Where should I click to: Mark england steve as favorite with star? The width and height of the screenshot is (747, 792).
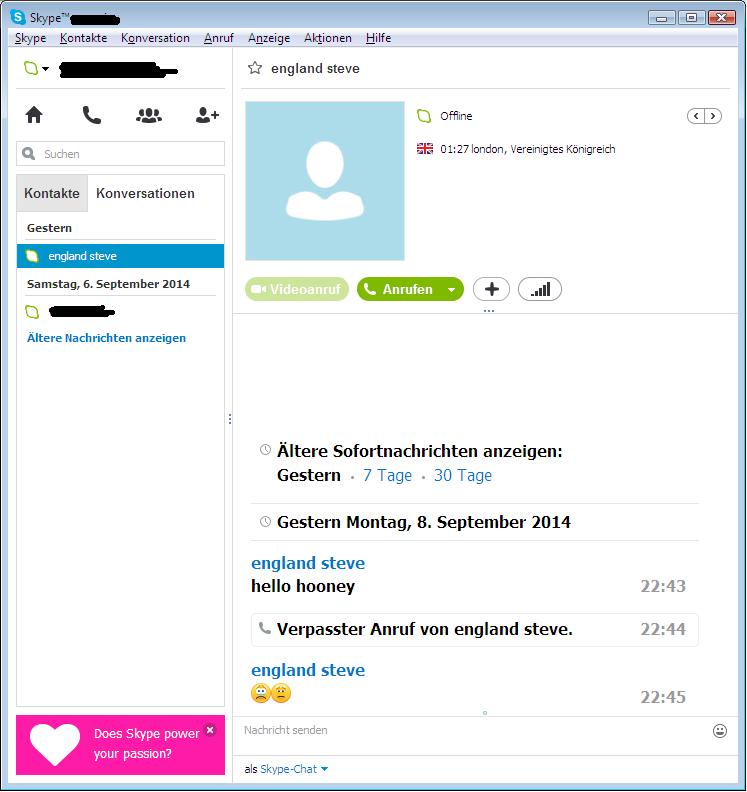[255, 68]
